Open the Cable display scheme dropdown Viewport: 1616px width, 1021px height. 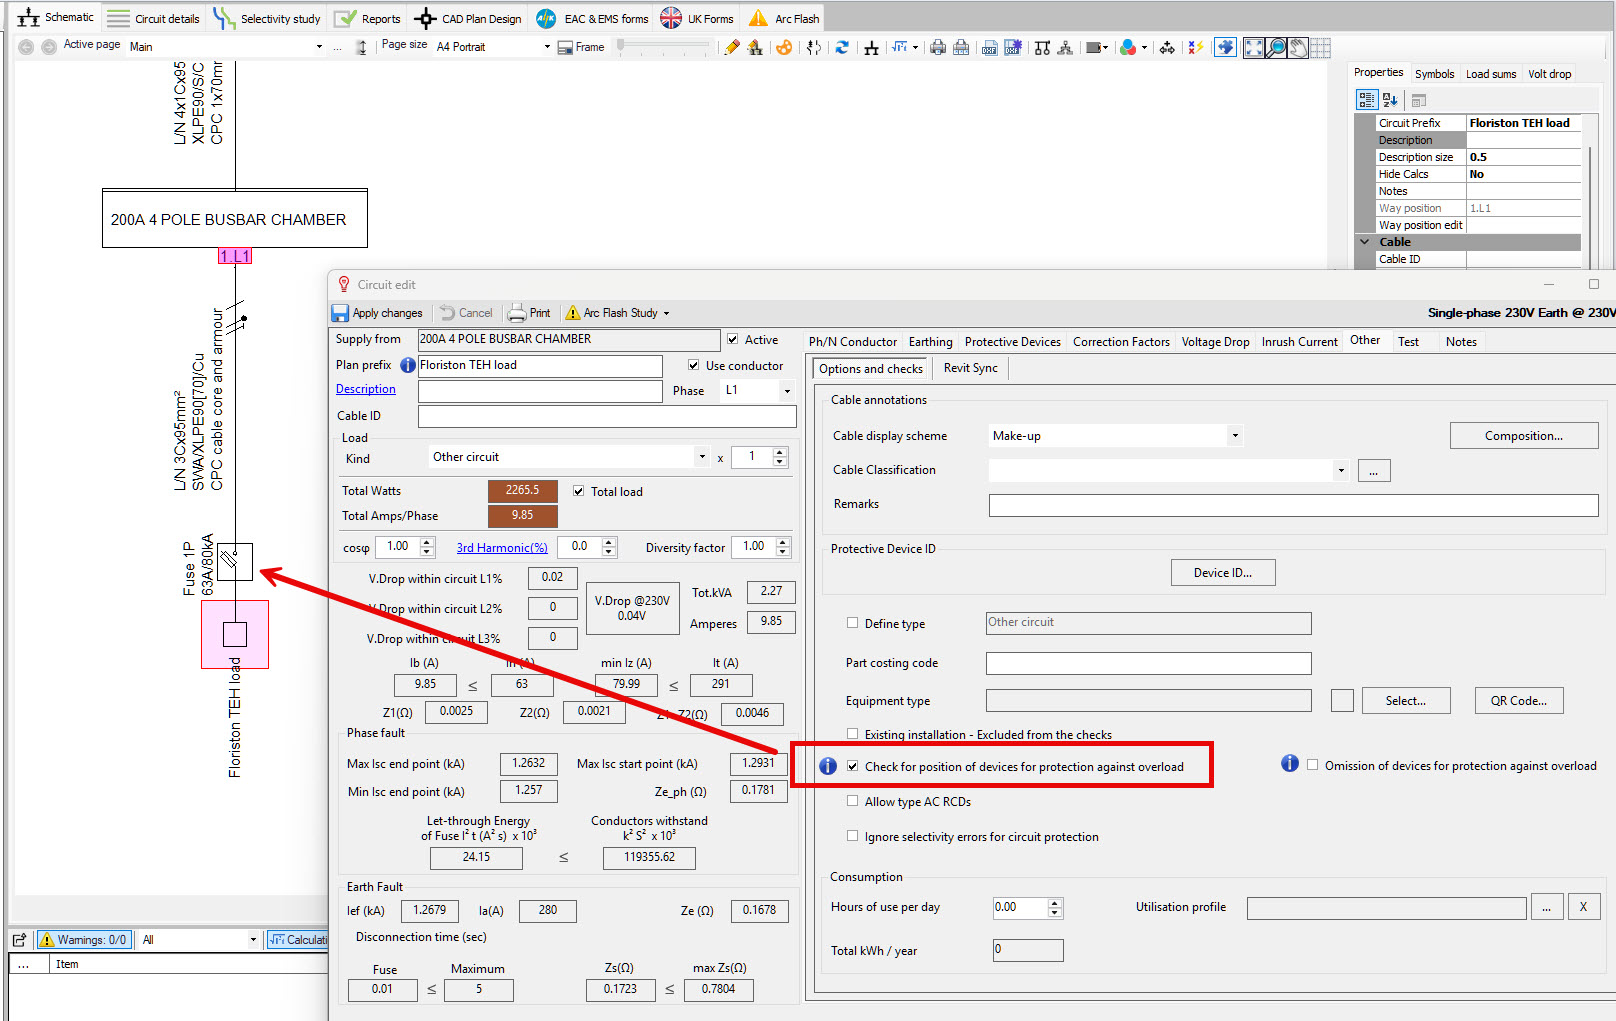(x=1235, y=436)
